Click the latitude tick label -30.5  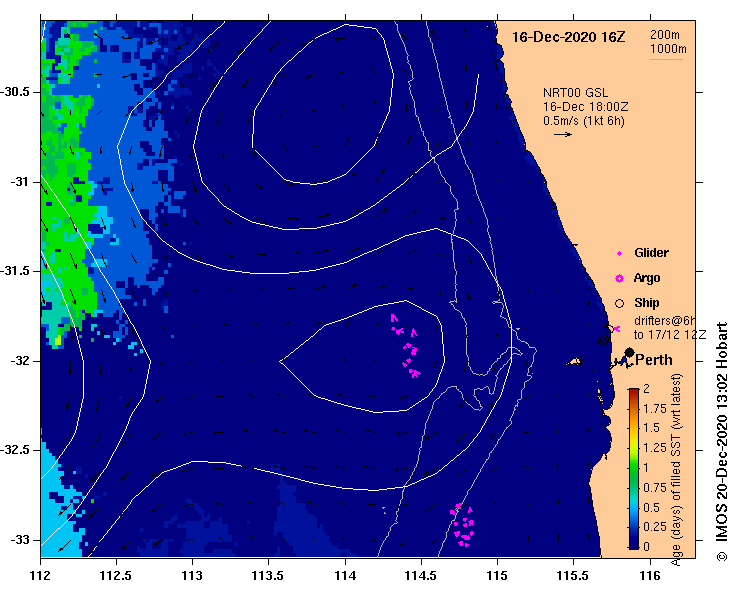tap(15, 92)
